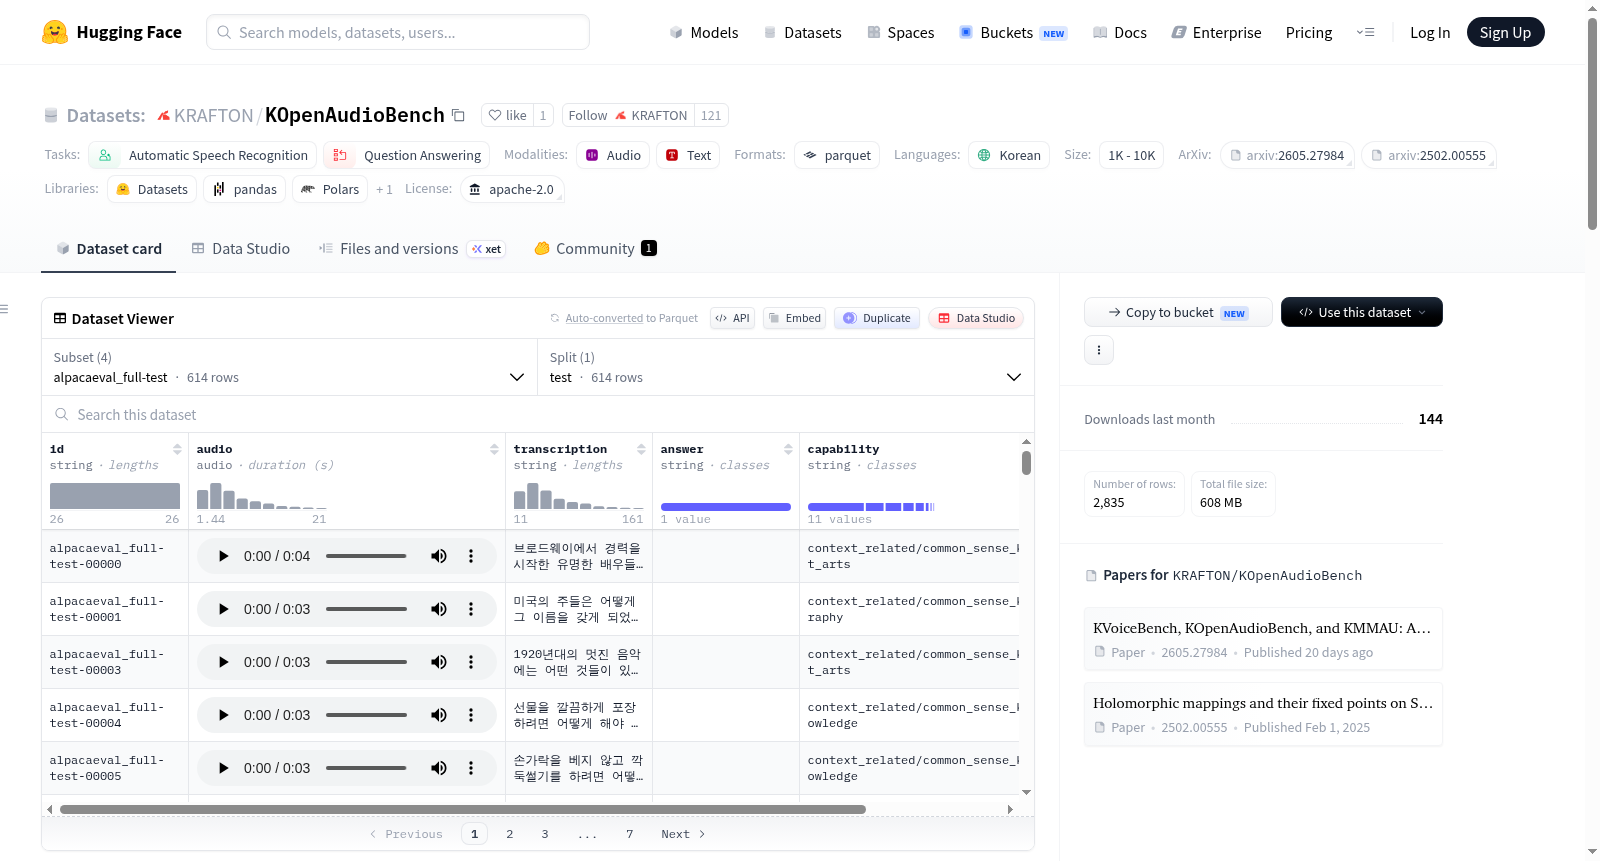Mute audio in alpacaeval_full-test-00001 row
This screenshot has height=861, width=1600.
pos(439,609)
